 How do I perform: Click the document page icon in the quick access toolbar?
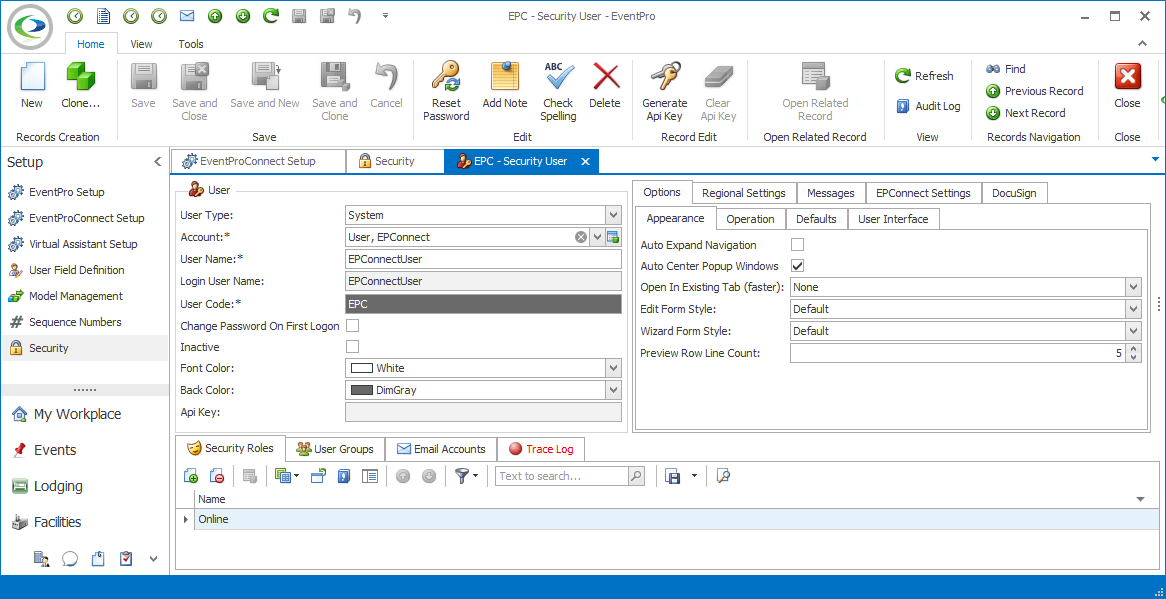103,15
